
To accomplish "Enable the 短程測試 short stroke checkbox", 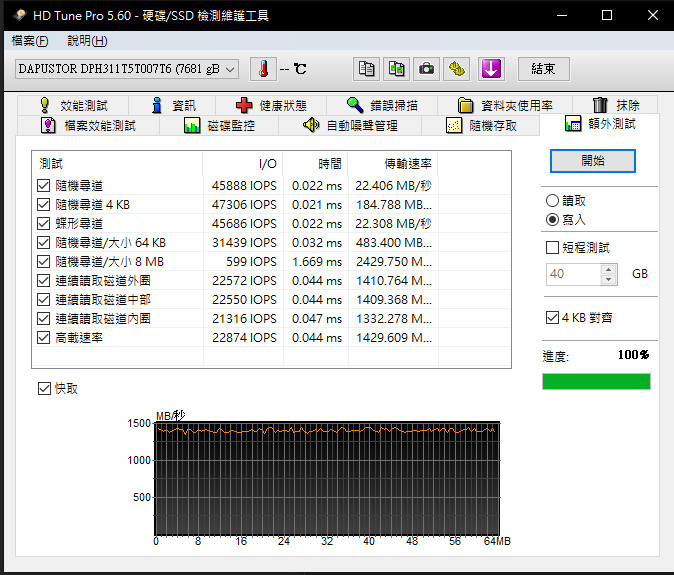I will click(552, 248).
